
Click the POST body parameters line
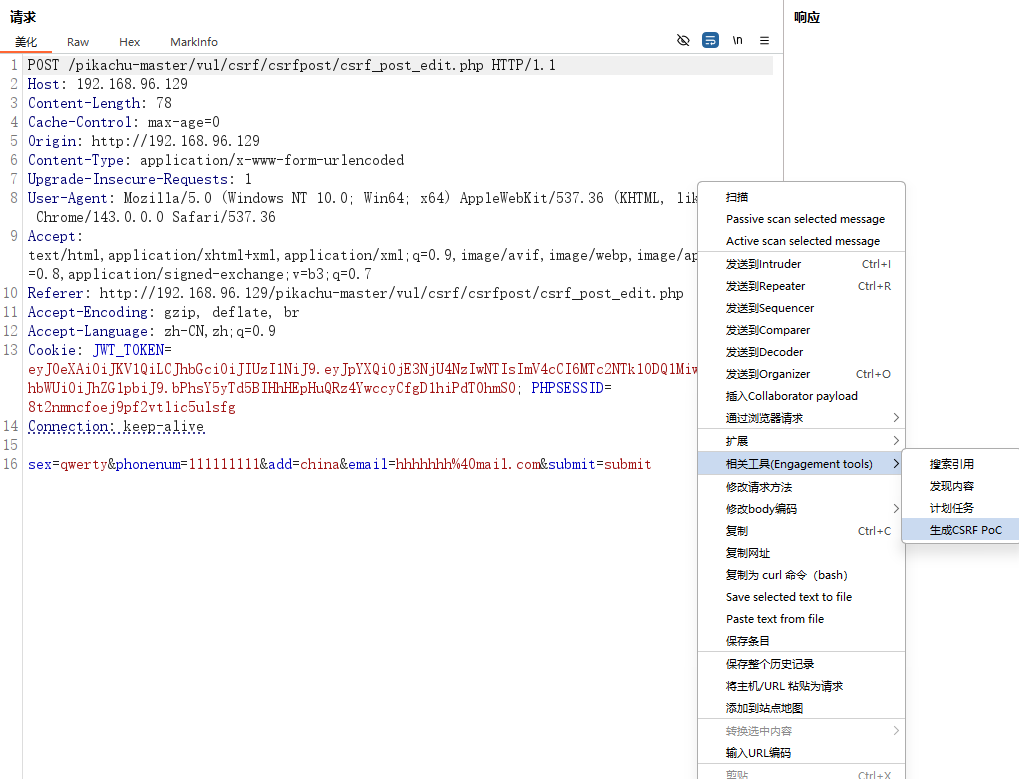point(339,464)
